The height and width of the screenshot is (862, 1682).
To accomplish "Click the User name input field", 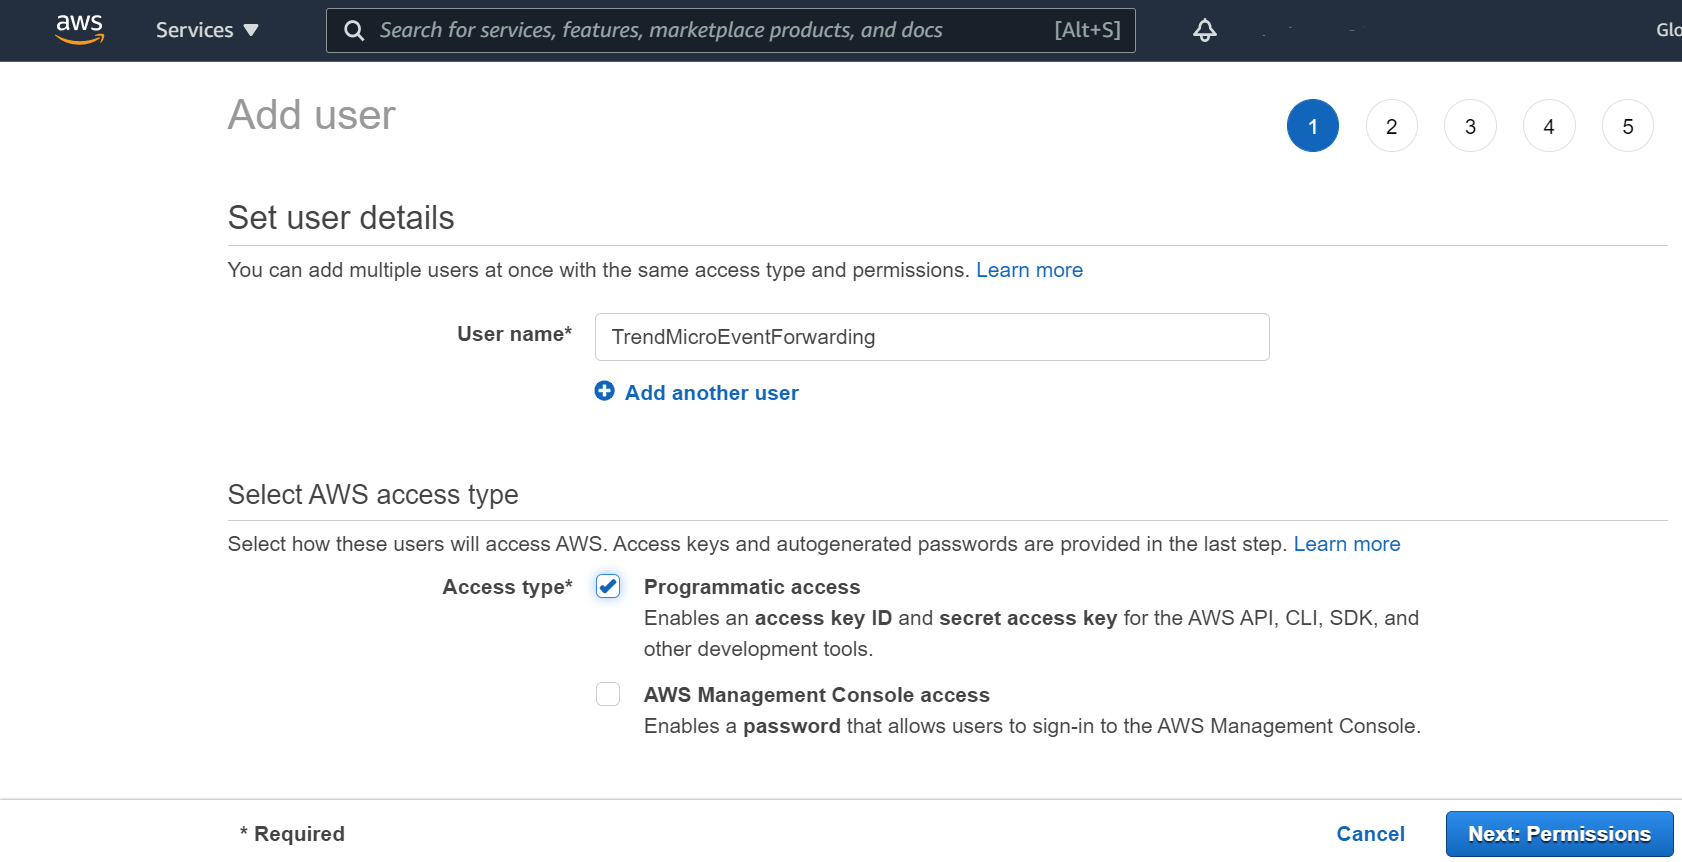I will coord(931,337).
